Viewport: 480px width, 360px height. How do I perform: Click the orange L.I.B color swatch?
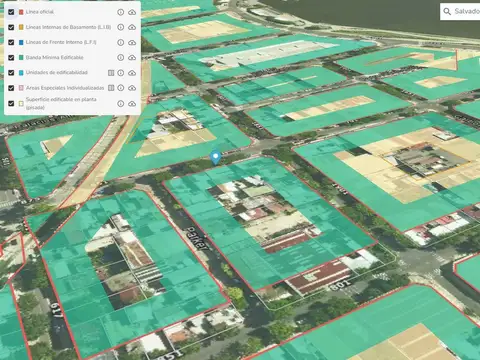21,27
